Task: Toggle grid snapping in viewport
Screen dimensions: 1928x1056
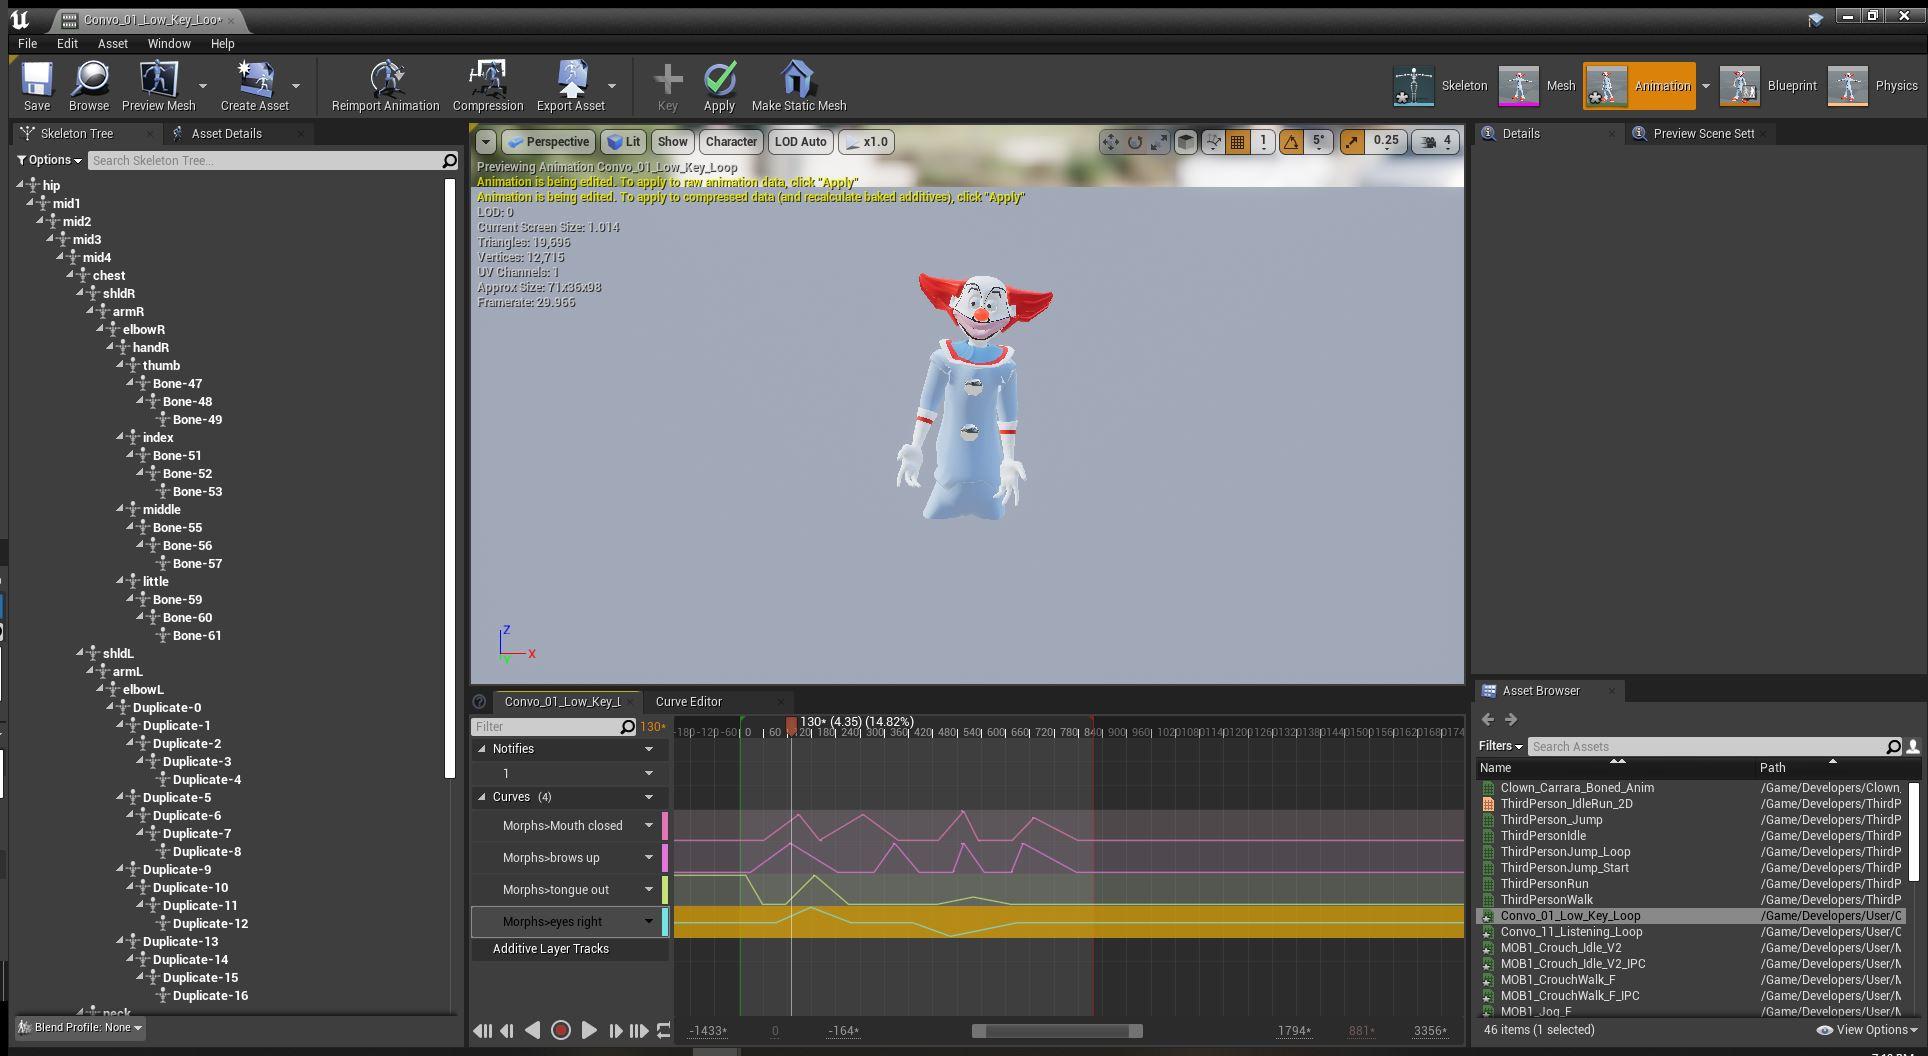Action: point(1238,142)
